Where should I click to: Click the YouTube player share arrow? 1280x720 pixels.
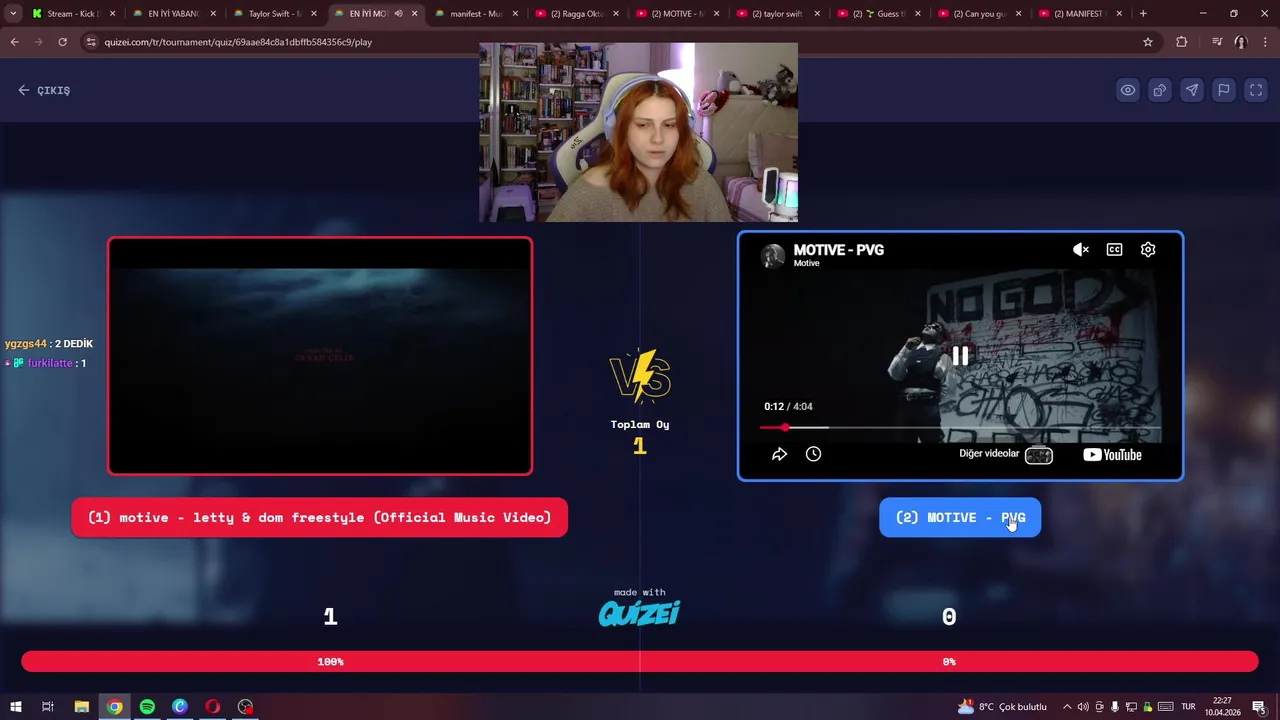click(779, 454)
